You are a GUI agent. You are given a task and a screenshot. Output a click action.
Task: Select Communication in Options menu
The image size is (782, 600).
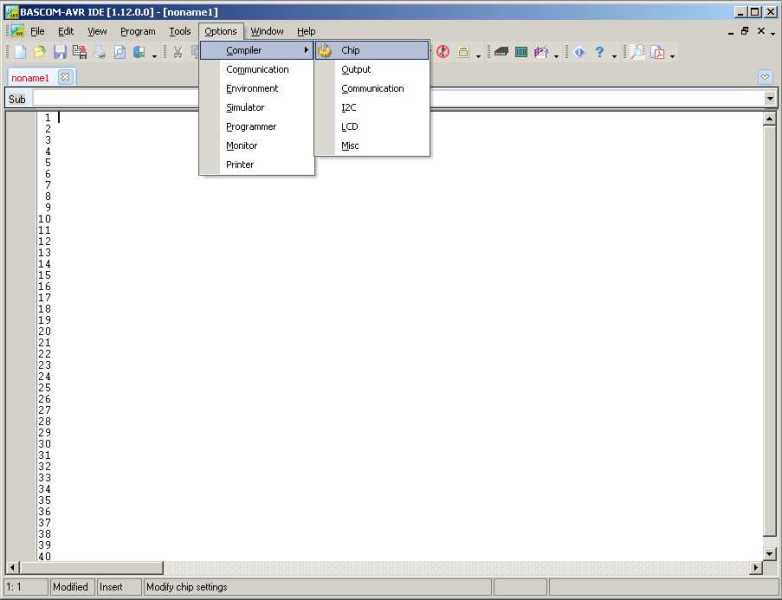(x=257, y=69)
